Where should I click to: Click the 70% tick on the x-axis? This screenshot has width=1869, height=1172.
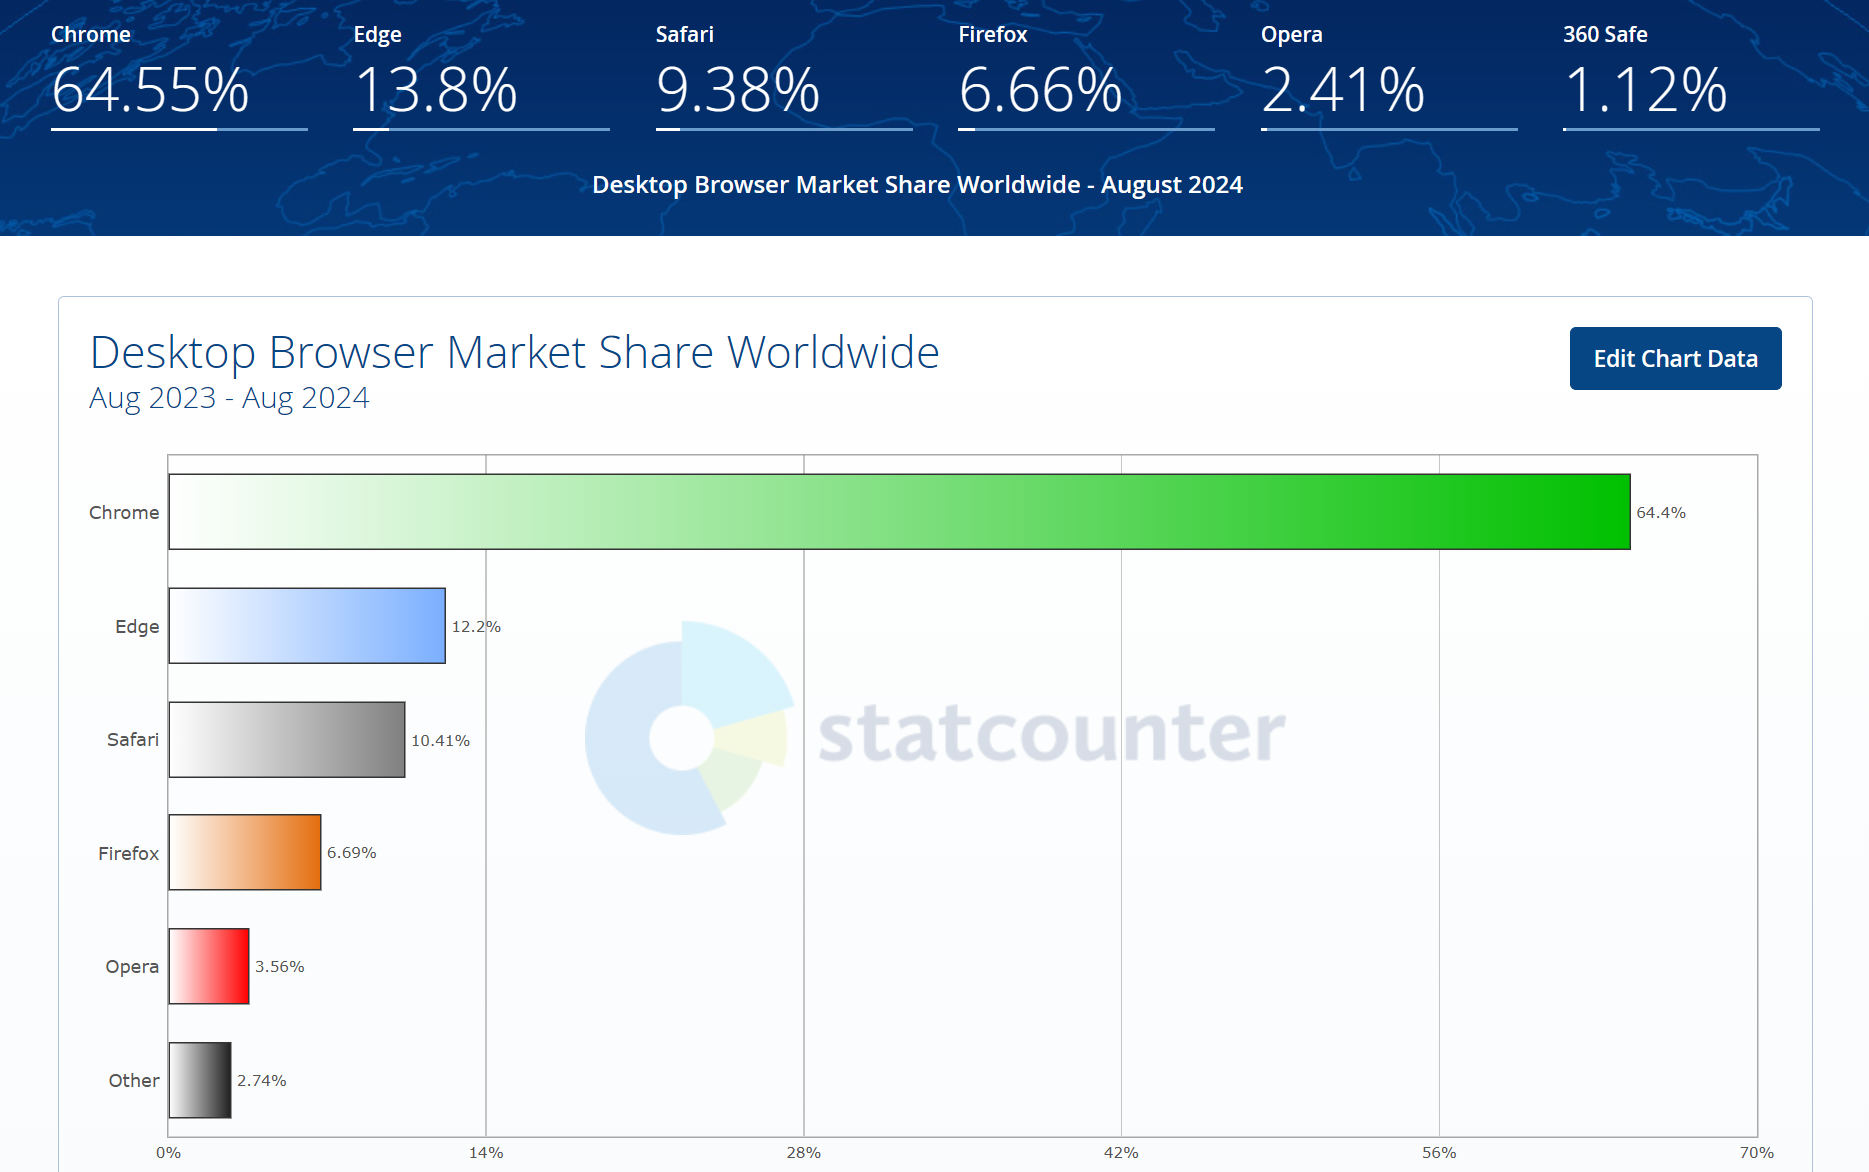point(1757,1153)
